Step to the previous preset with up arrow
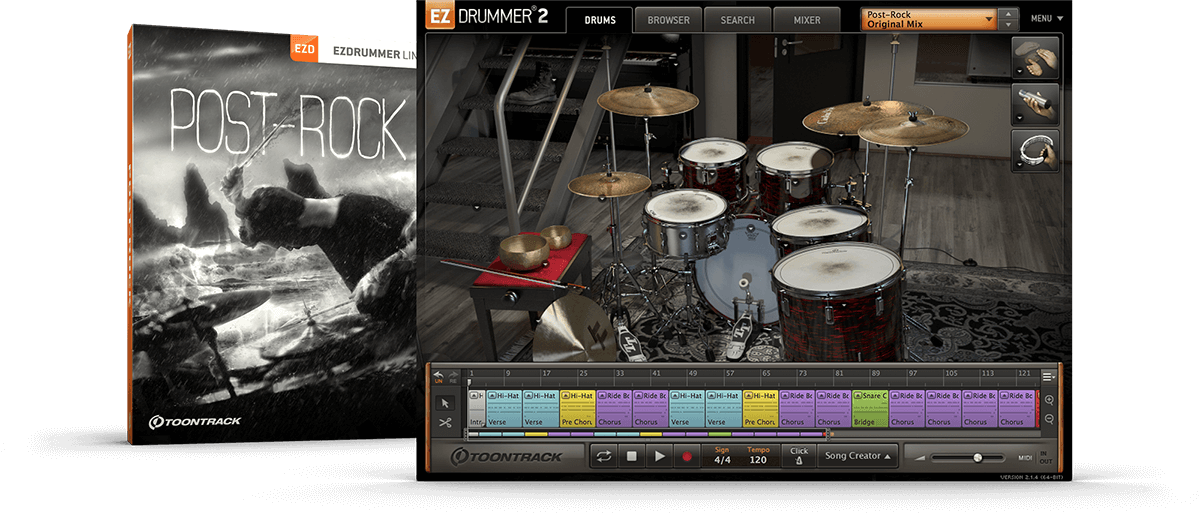Image resolution: width=1200 pixels, height=517 pixels. pos(1009,13)
